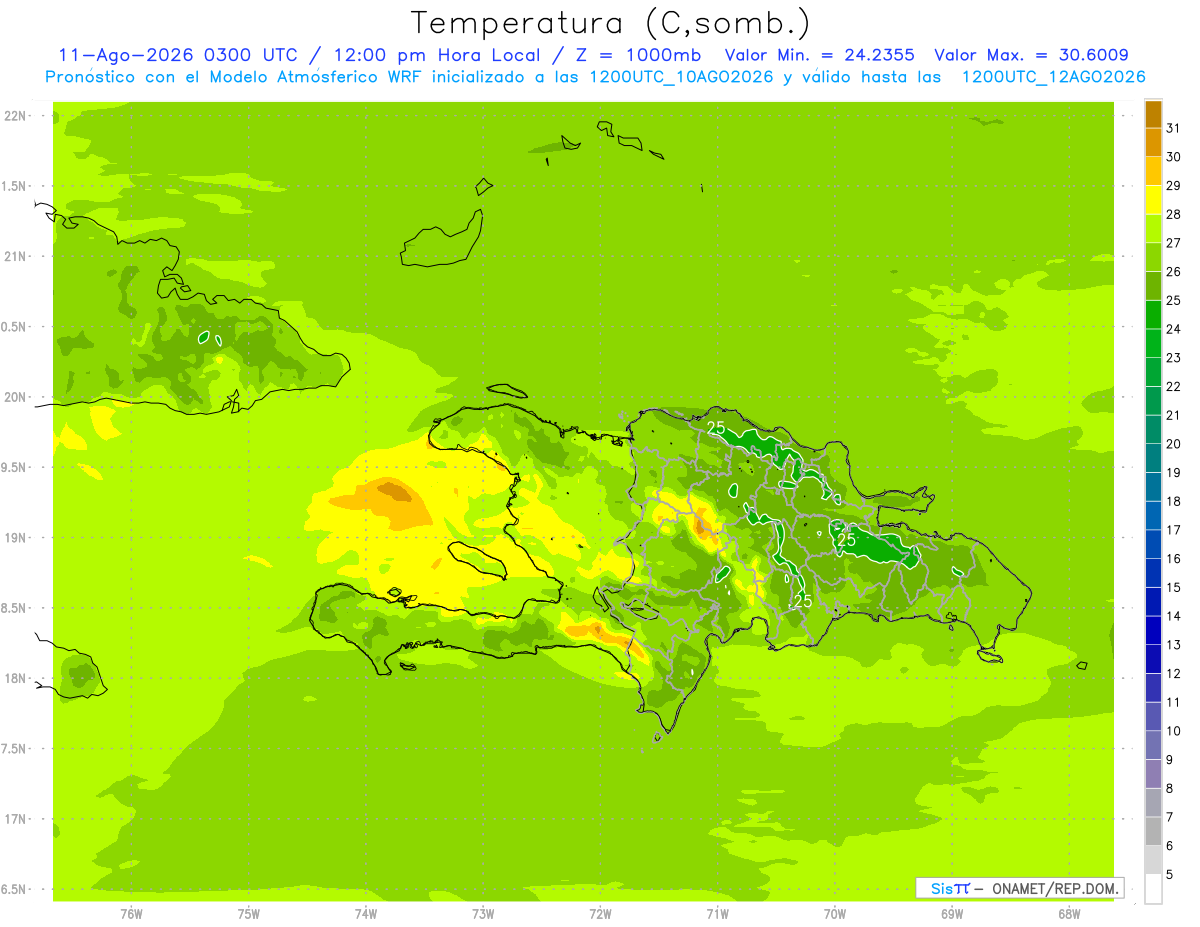Click legend value 24
This screenshot has height=927, width=1200.
tap(1174, 329)
